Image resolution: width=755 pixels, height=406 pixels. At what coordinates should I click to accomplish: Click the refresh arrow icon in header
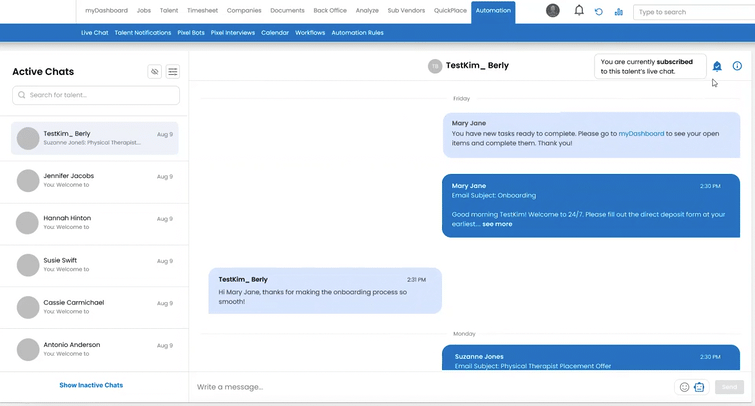coord(599,12)
